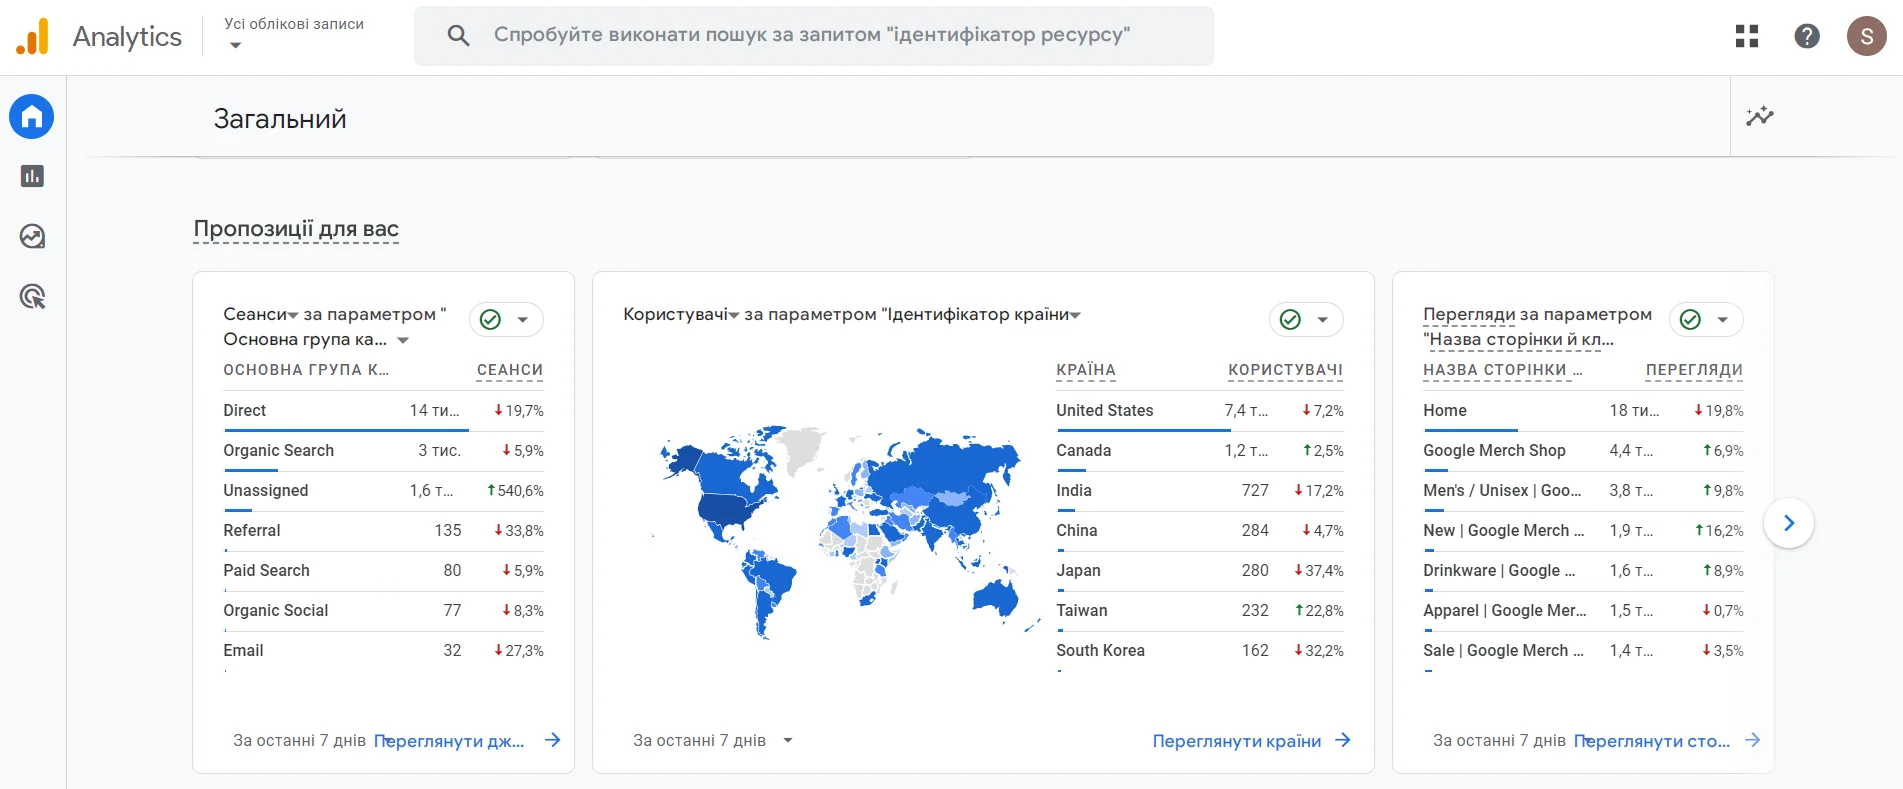Select the 'Organic Search' row
Screen dimensions: 1903x789
coord(383,451)
